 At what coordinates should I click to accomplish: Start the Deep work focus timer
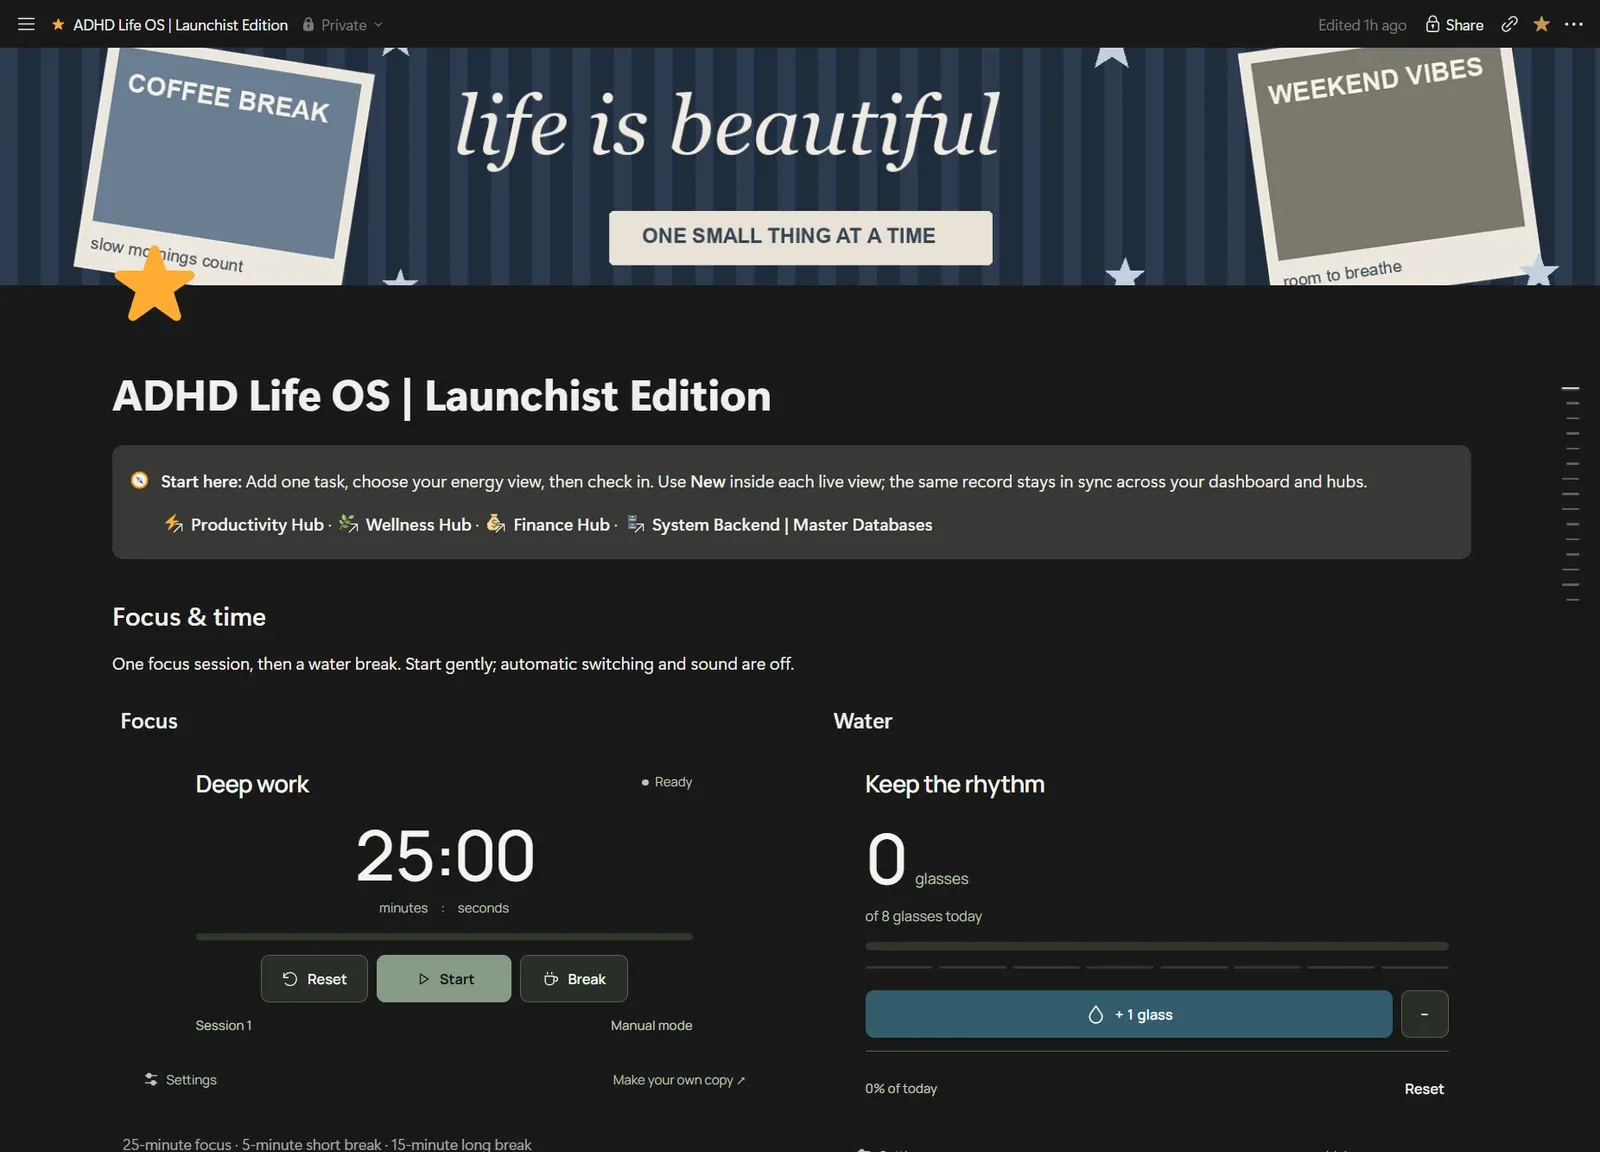(x=444, y=978)
